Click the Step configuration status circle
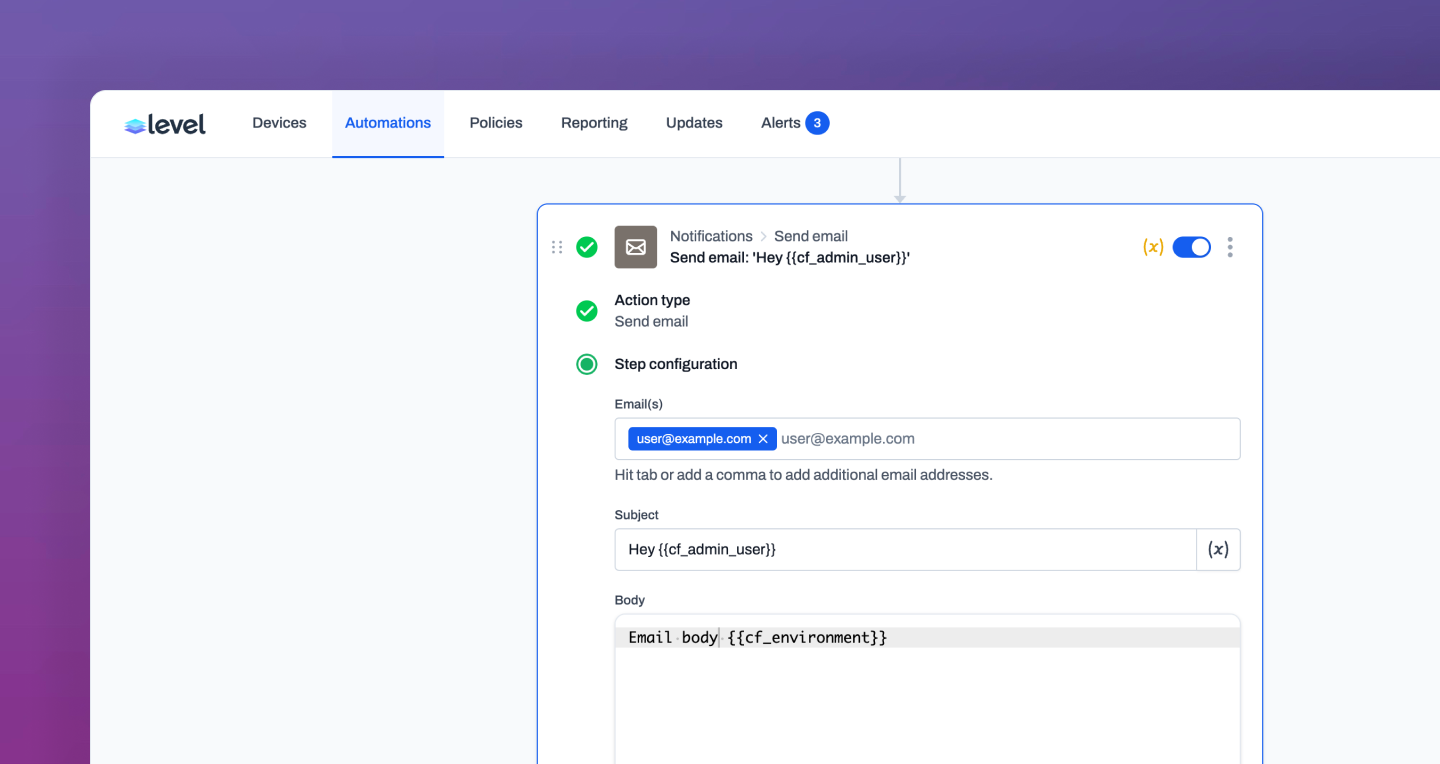 pos(587,364)
